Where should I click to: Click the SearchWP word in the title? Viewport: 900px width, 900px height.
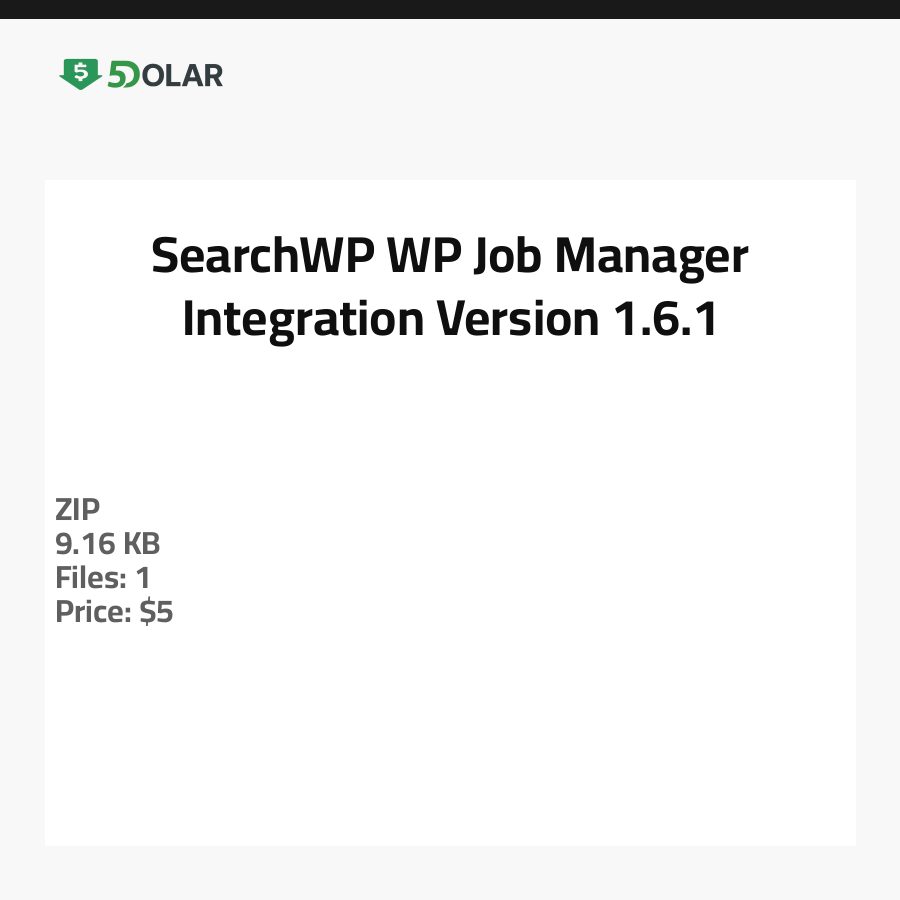coord(263,257)
